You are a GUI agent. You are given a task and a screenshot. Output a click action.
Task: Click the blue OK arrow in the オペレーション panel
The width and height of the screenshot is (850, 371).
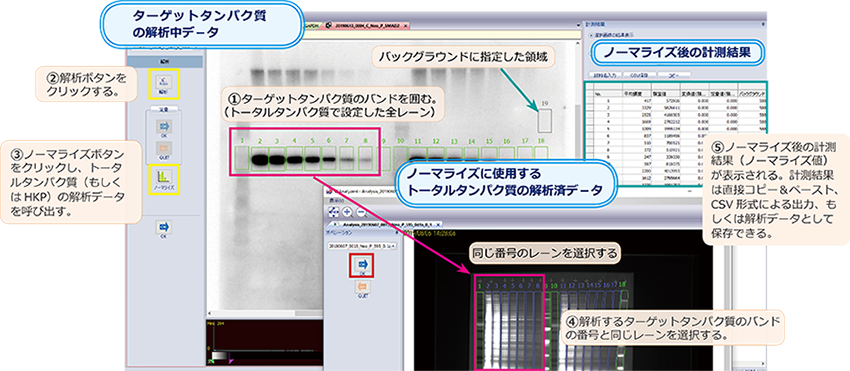[x=363, y=265]
